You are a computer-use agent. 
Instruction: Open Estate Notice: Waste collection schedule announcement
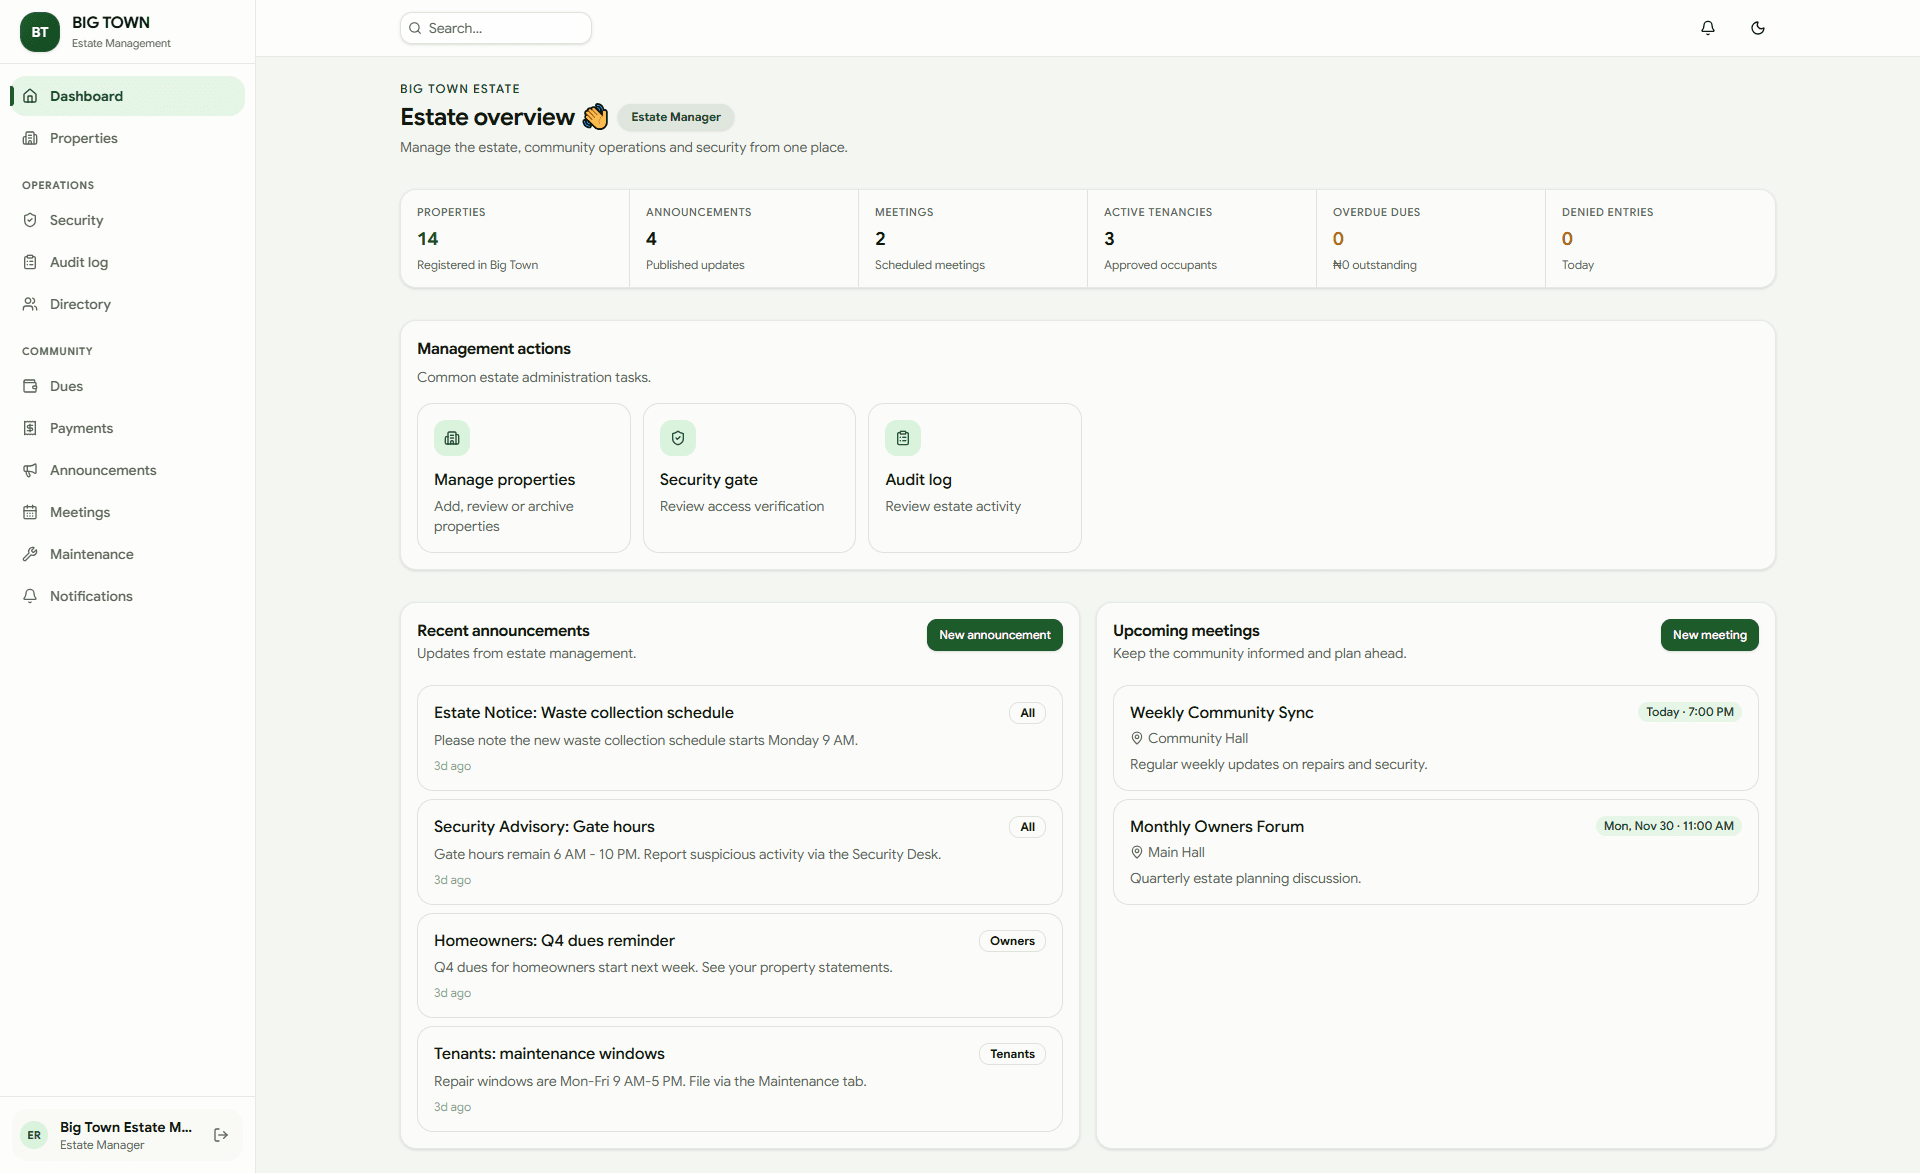[x=740, y=738]
